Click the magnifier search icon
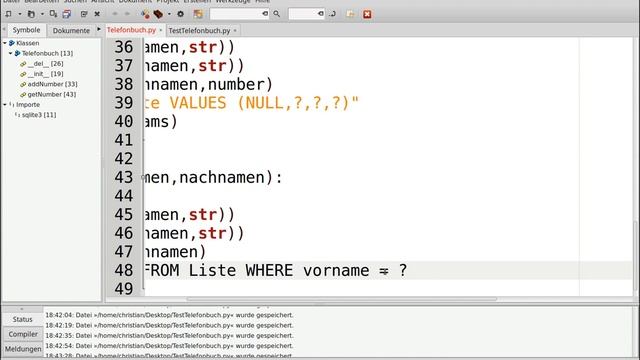 click(276, 14)
